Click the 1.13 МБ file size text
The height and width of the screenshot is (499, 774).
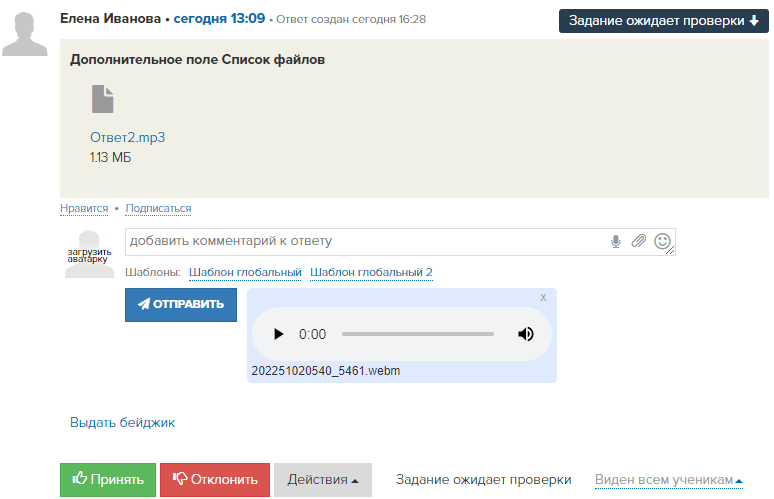click(111, 157)
